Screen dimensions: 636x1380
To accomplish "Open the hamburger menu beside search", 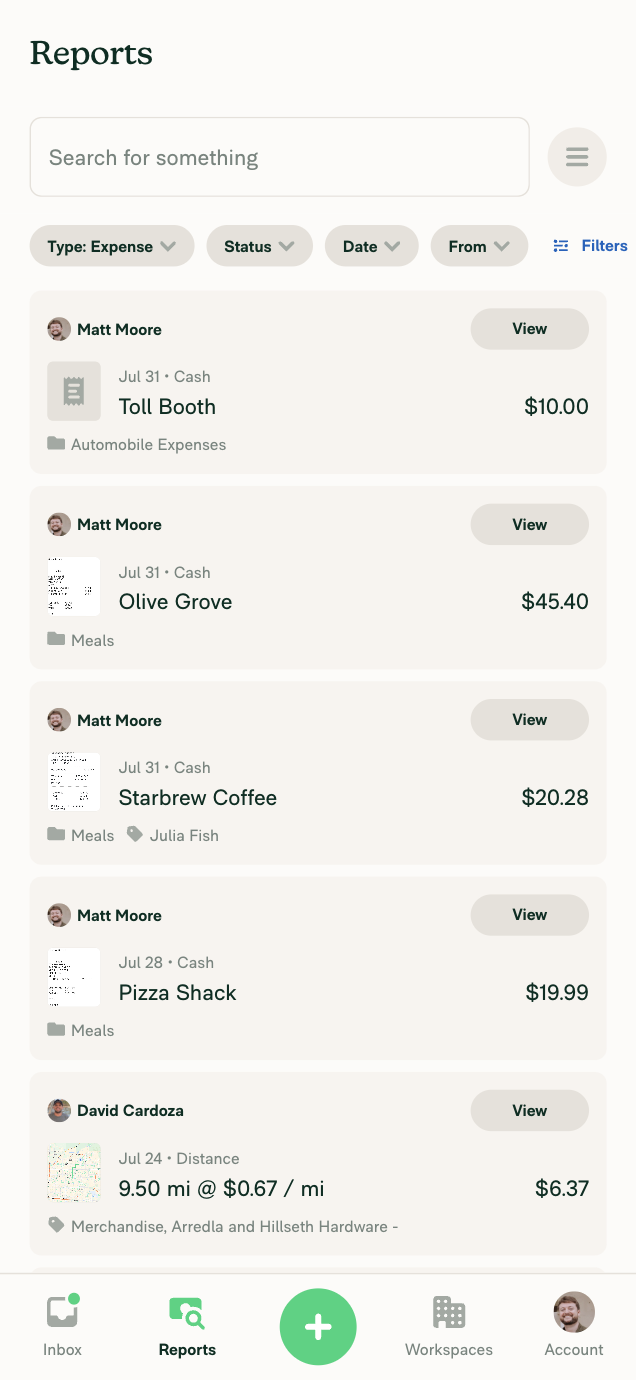I will [x=577, y=157].
